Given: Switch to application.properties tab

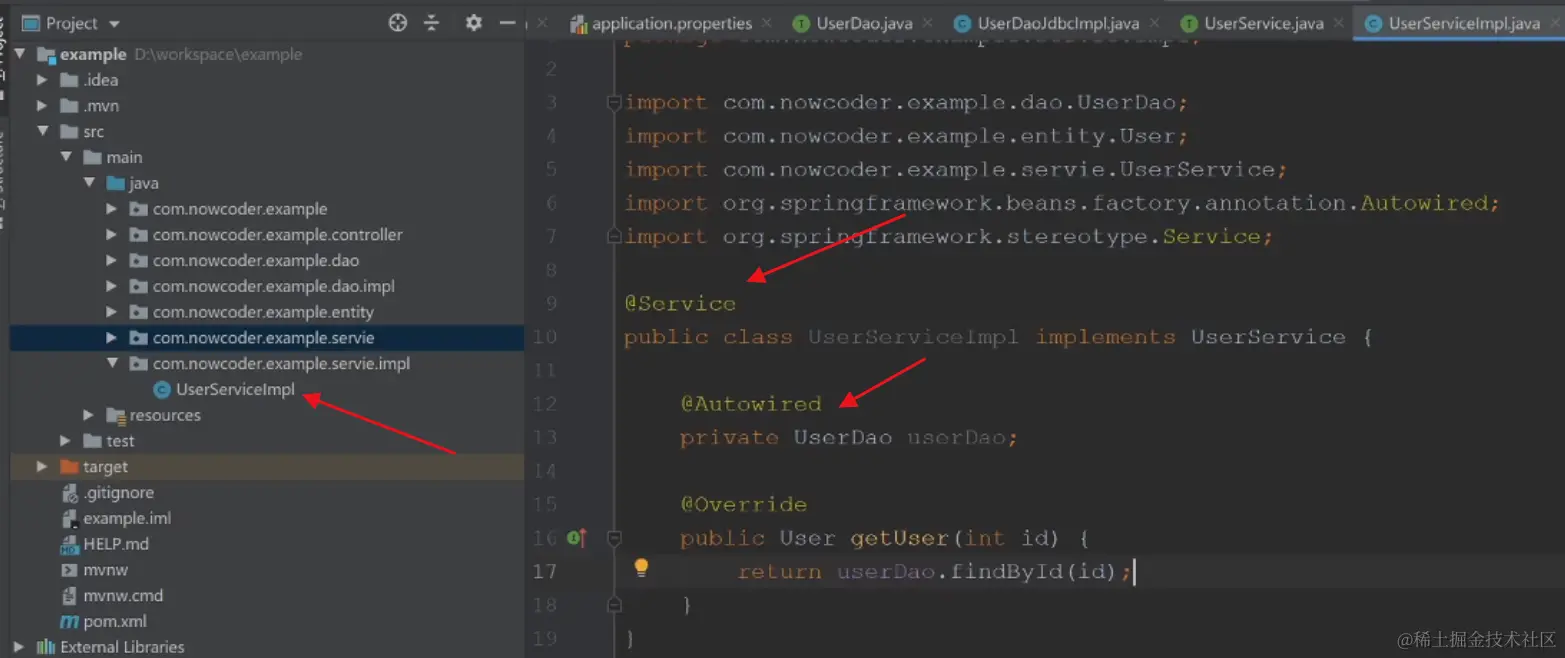Looking at the screenshot, I should tap(671, 23).
